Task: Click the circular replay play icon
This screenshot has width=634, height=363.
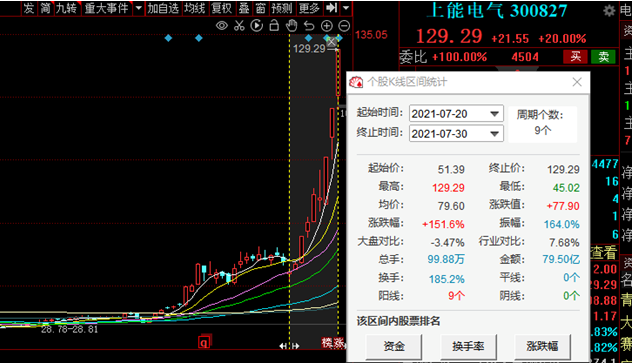Action: tap(256, 26)
